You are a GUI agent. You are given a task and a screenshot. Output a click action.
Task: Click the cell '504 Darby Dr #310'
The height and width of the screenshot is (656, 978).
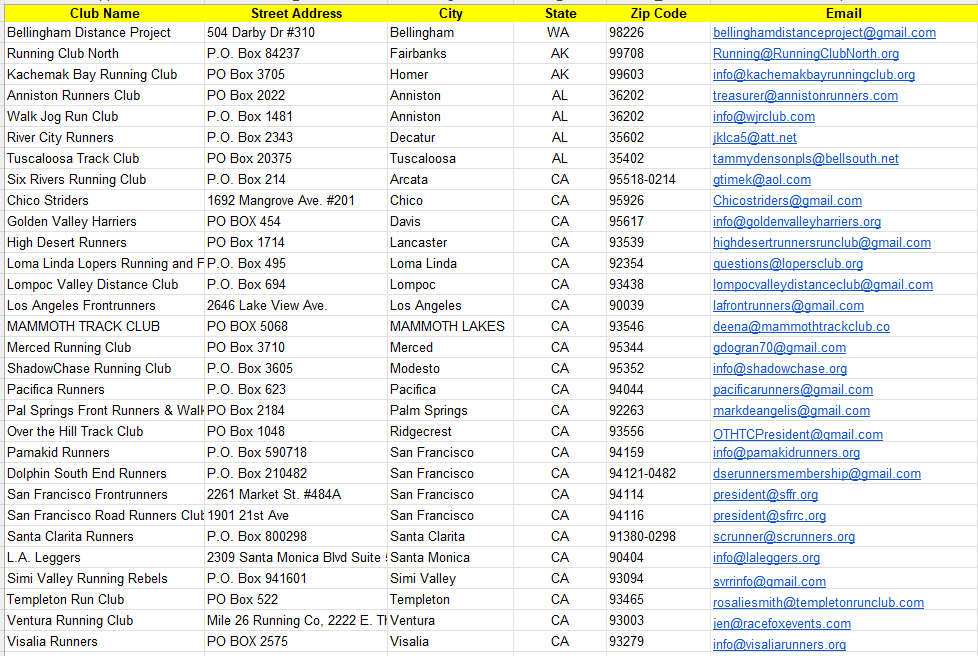296,32
